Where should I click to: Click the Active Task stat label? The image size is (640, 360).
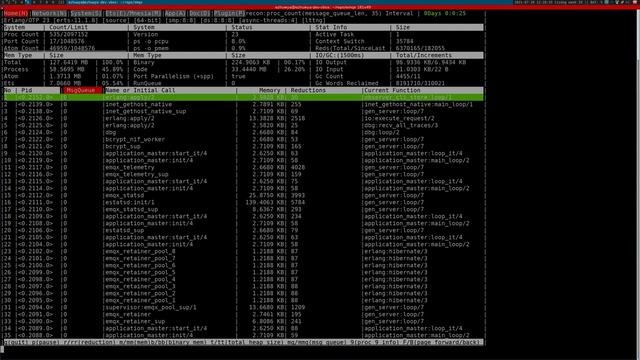[335, 34]
